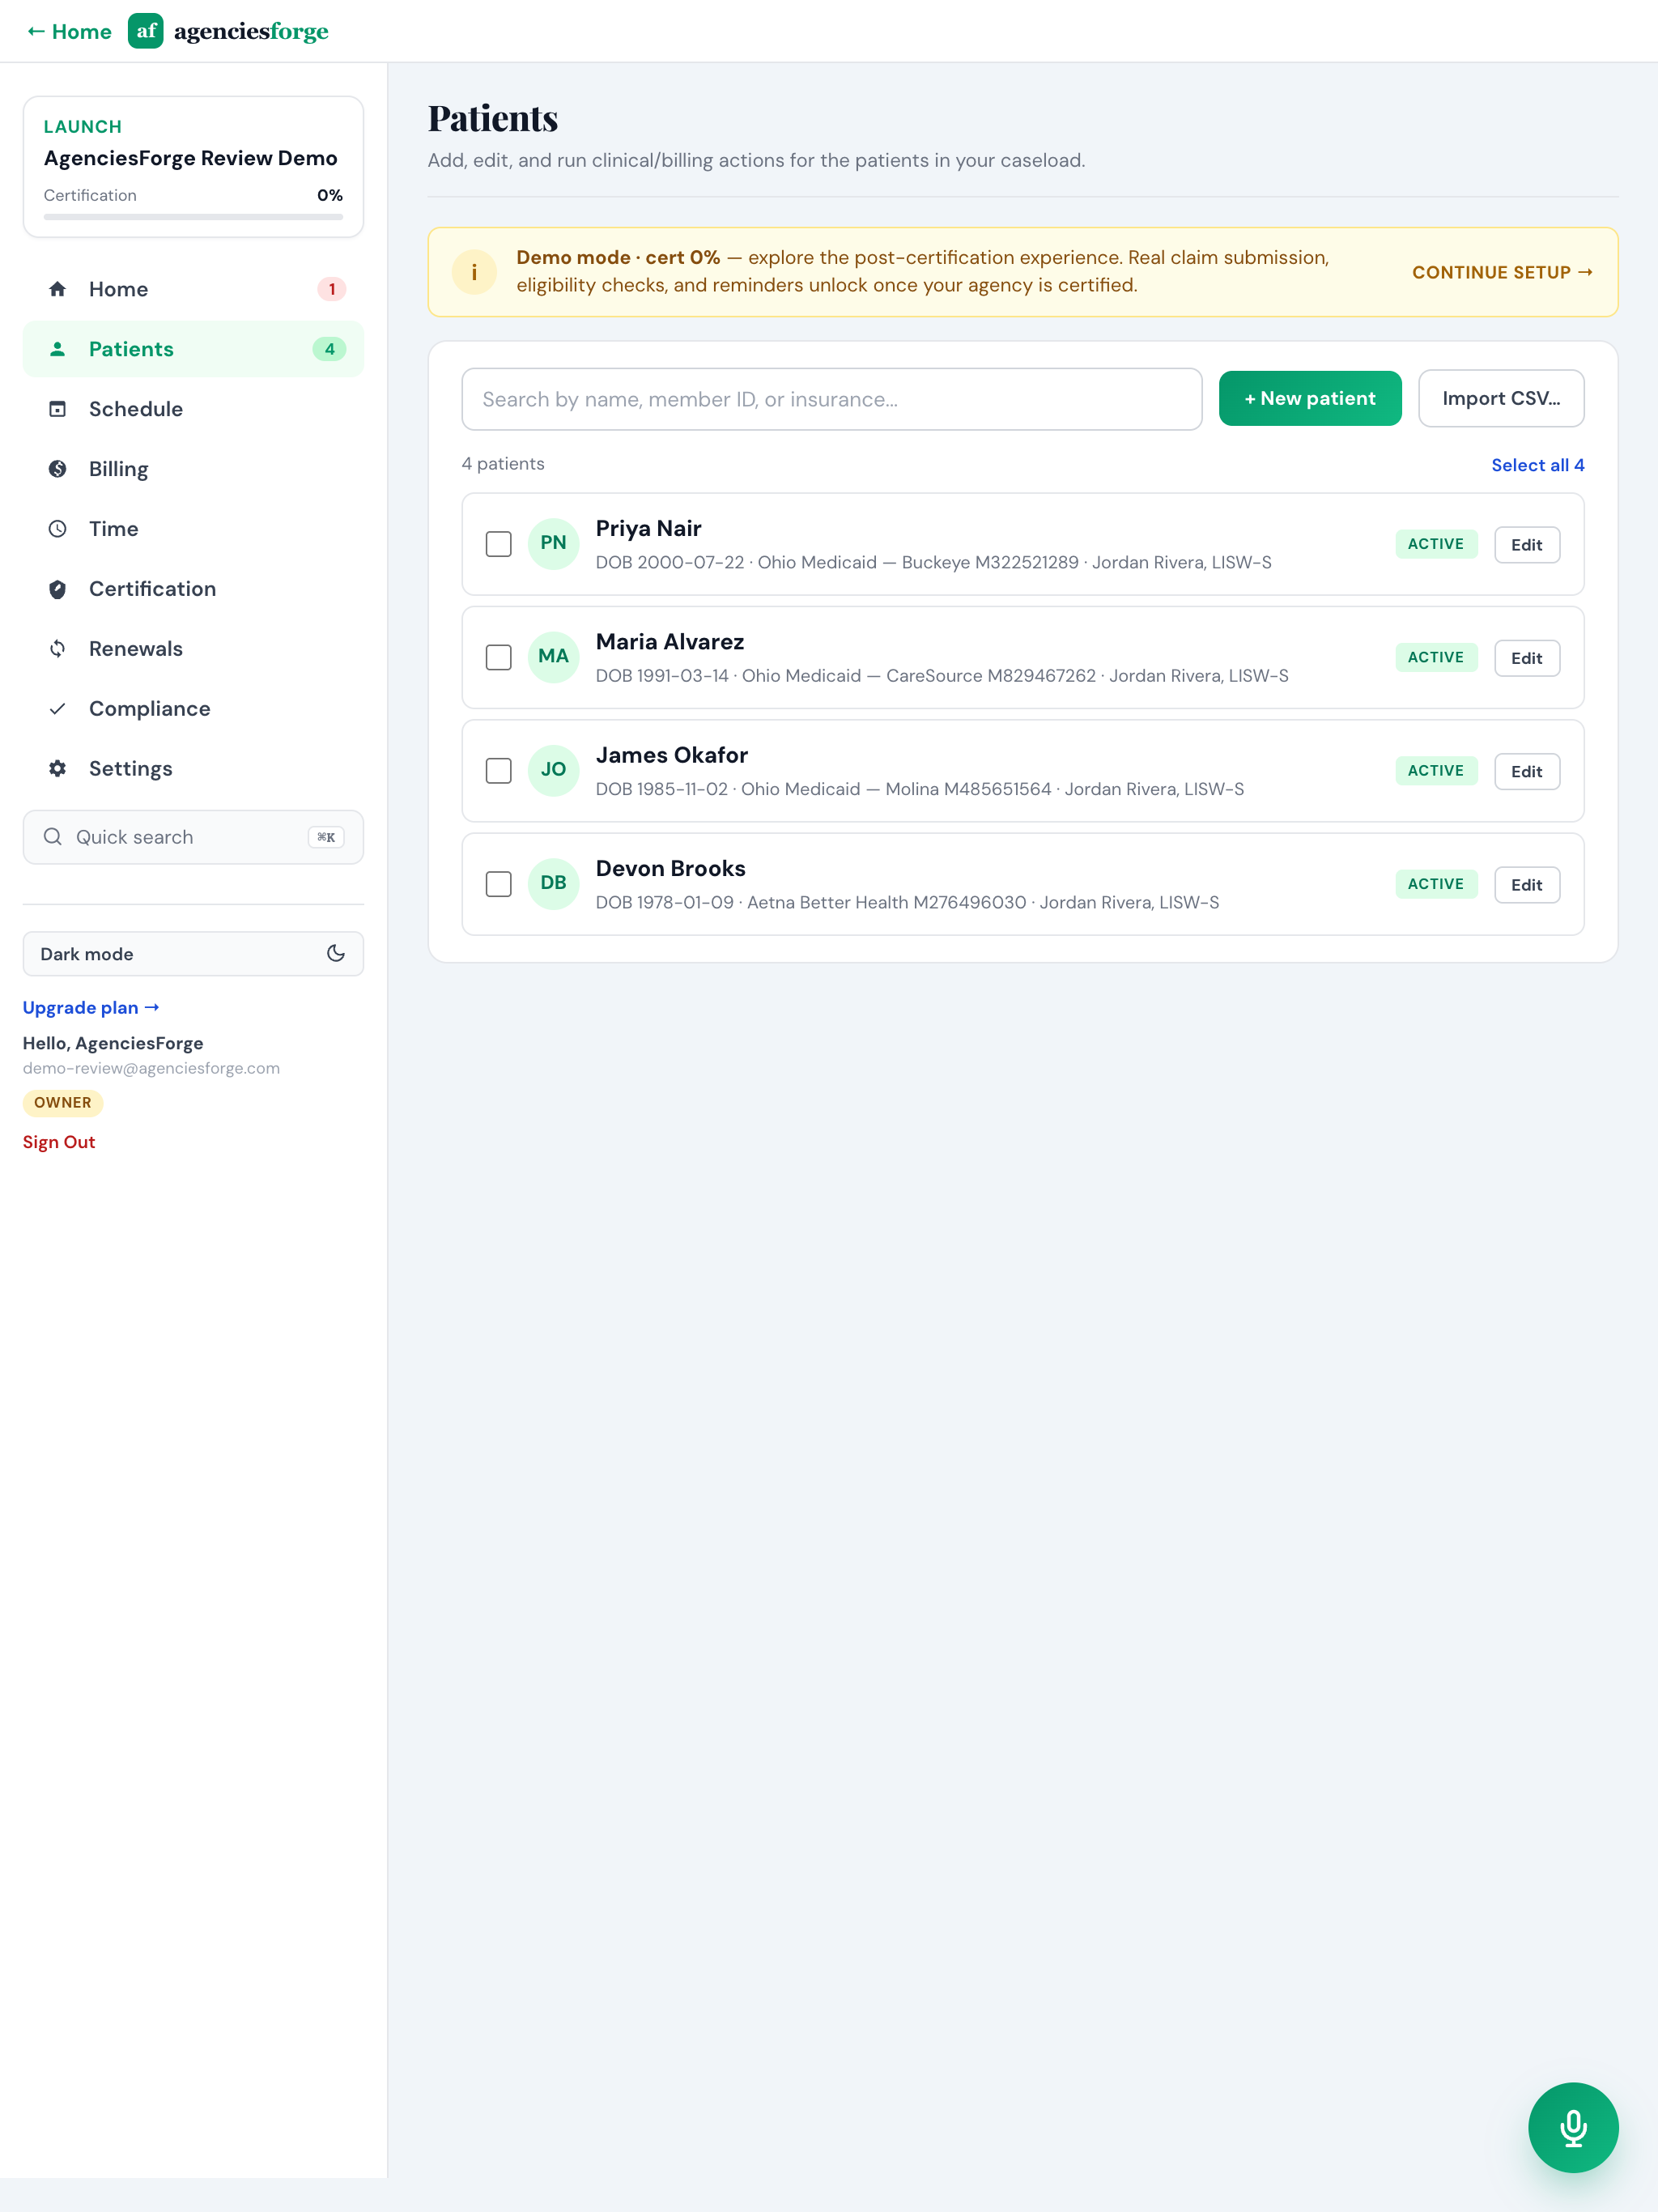Open the Certification sidebar item

(193, 589)
